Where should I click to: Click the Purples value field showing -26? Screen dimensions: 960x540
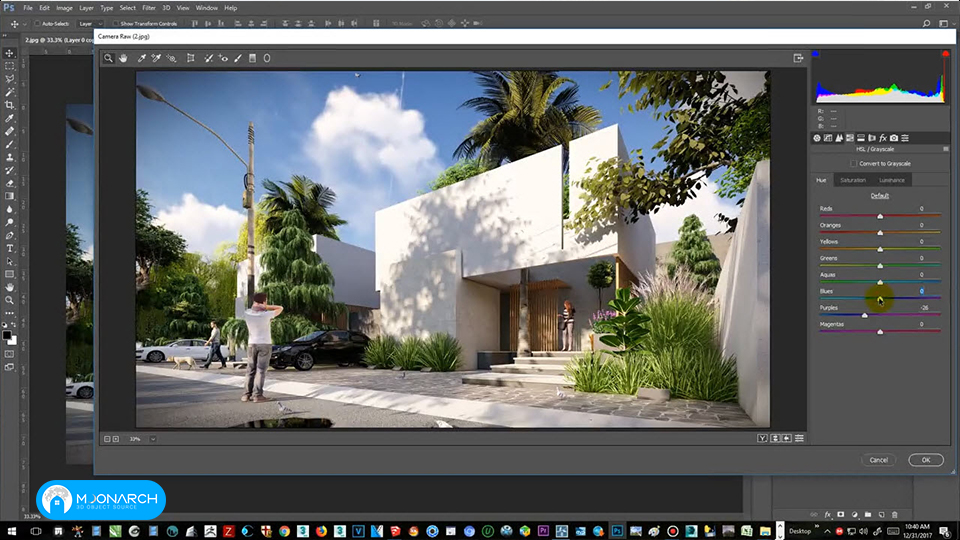click(923, 308)
